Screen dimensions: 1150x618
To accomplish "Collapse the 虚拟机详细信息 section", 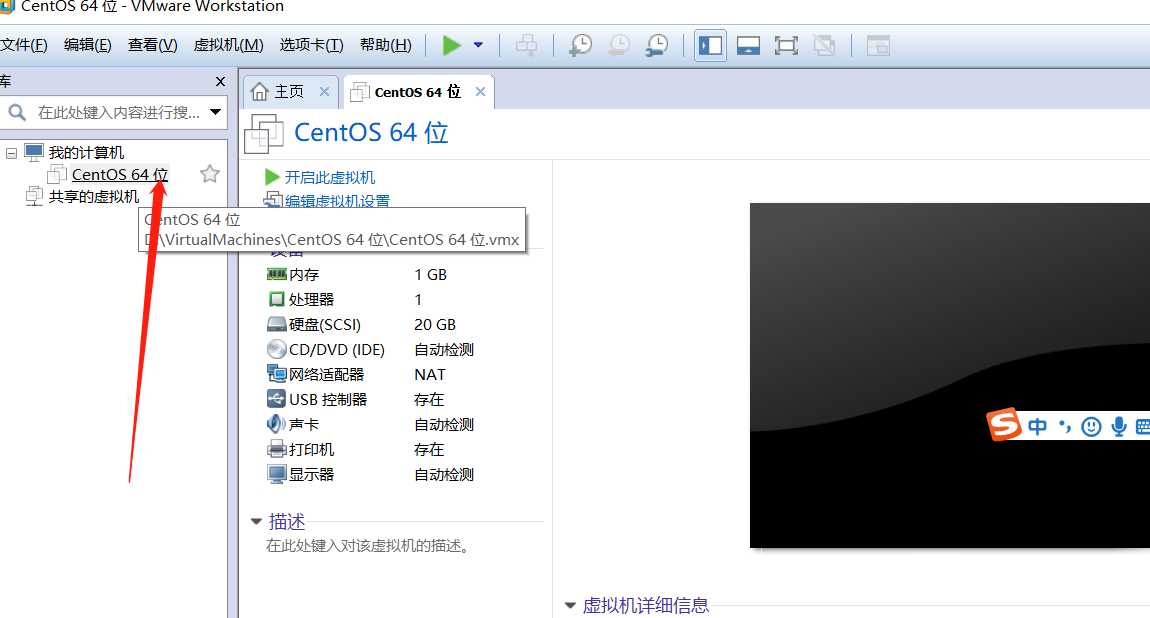I will click(570, 606).
